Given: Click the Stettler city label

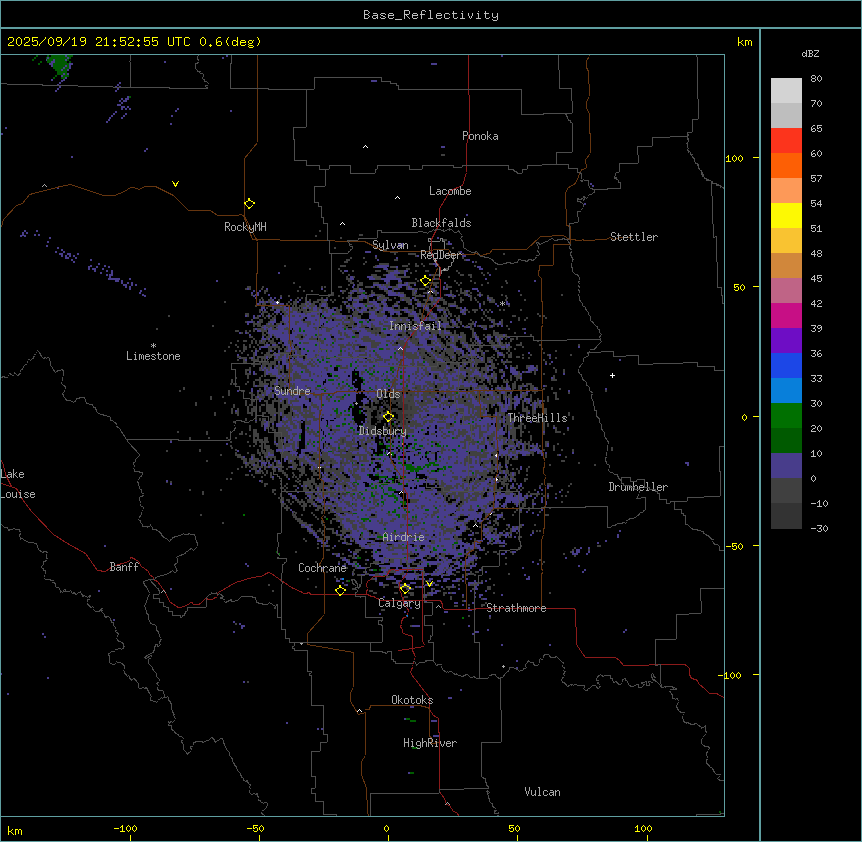Looking at the screenshot, I should click(634, 237).
